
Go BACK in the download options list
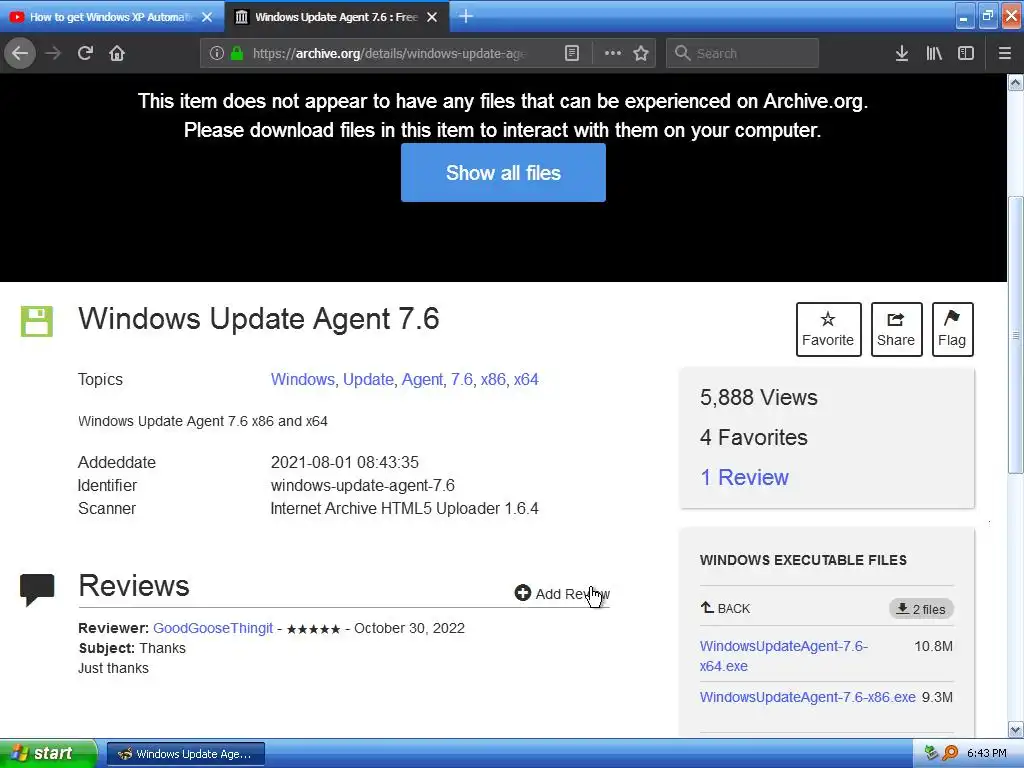[x=725, y=609]
